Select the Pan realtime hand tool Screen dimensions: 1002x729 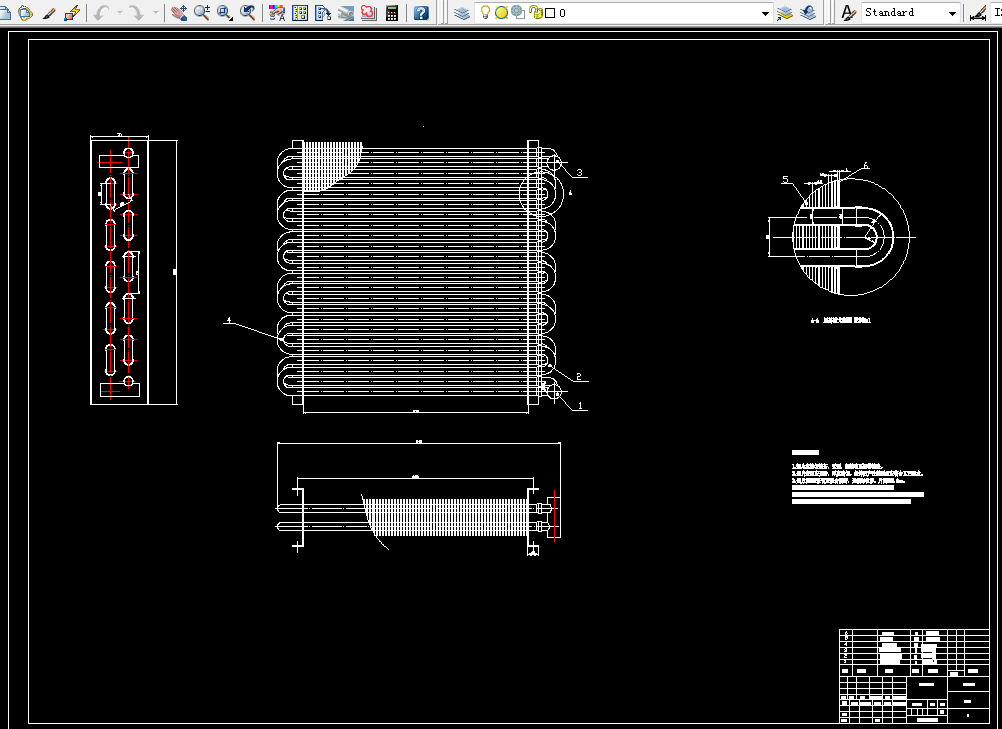click(x=179, y=13)
